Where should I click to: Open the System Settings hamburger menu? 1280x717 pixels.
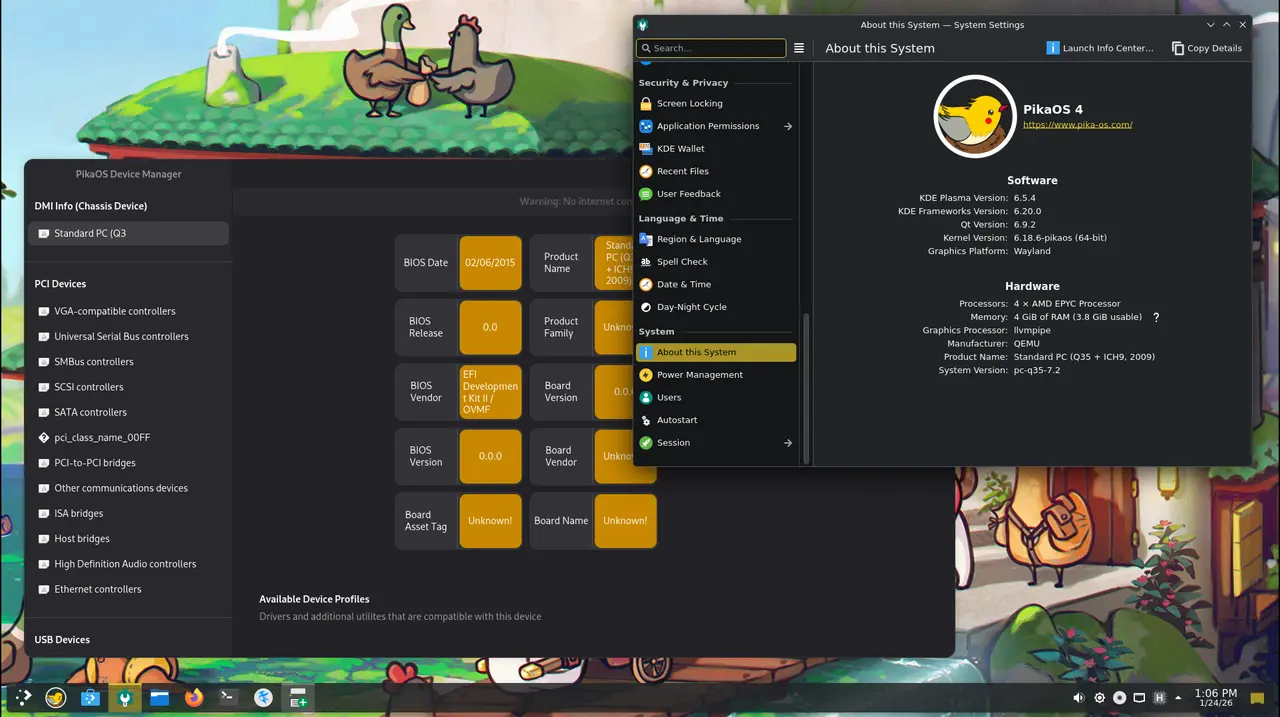(x=799, y=48)
